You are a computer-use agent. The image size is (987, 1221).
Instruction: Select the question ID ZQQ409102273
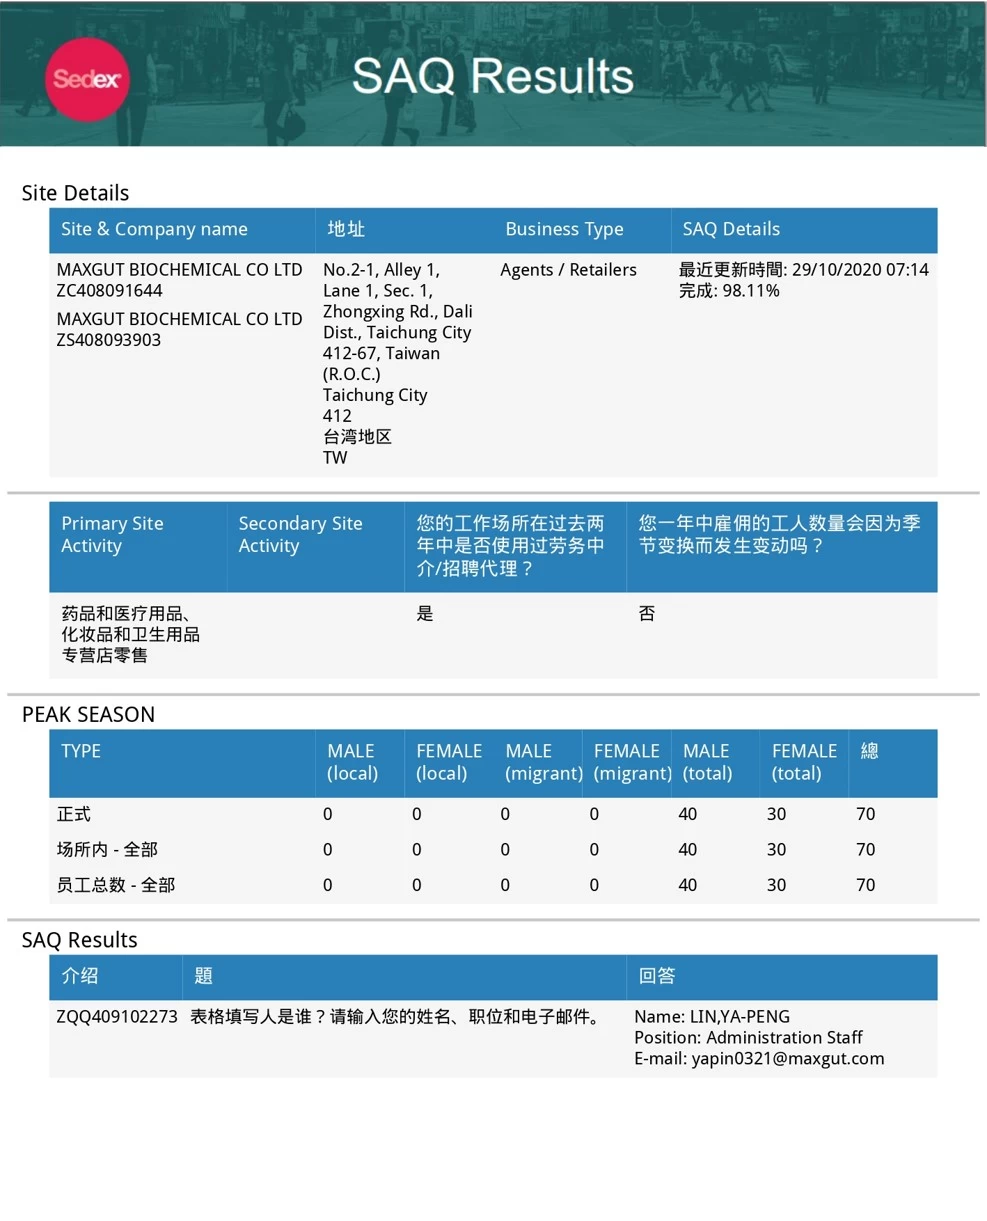(117, 1017)
